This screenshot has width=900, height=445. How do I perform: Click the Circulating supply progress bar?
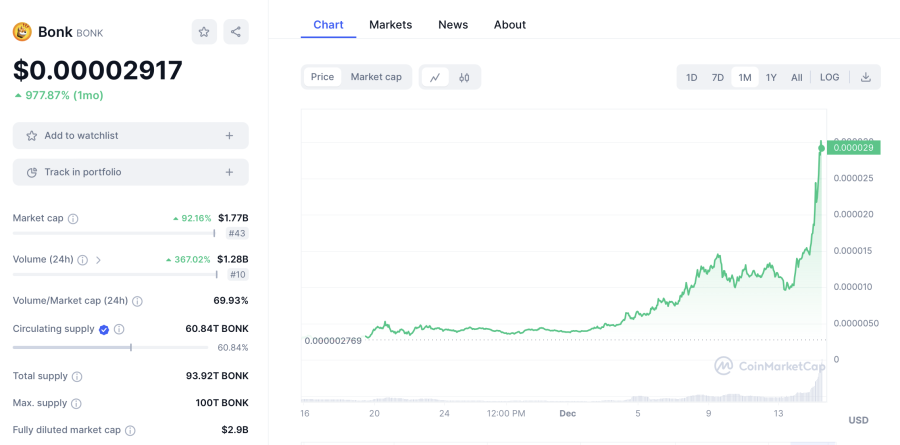[110, 347]
